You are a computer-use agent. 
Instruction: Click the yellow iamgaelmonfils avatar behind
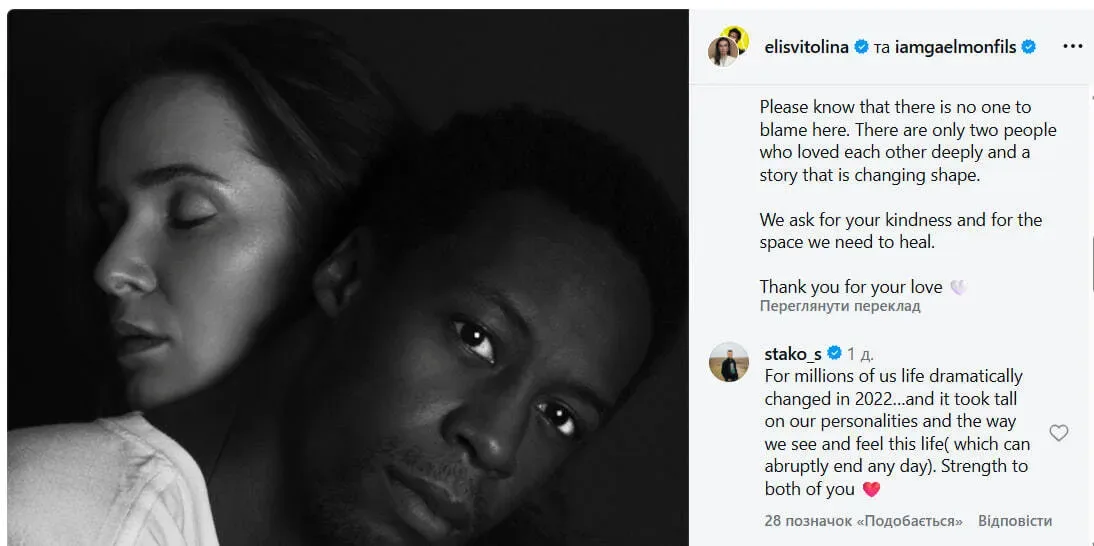click(737, 36)
